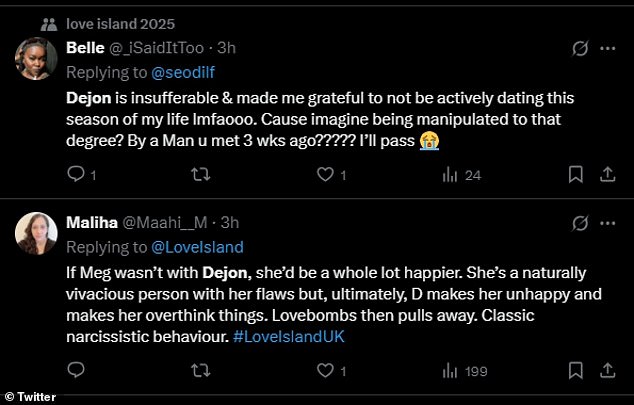Reply to Belle's tweet
Viewport: 634px width, 405px height.
click(x=76, y=174)
